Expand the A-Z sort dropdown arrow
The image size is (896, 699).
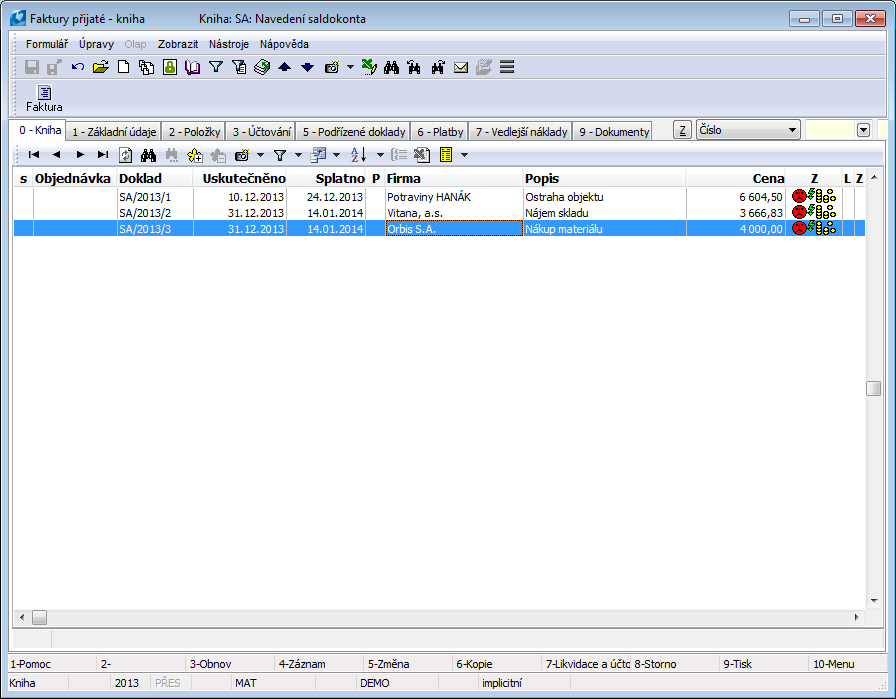point(380,155)
